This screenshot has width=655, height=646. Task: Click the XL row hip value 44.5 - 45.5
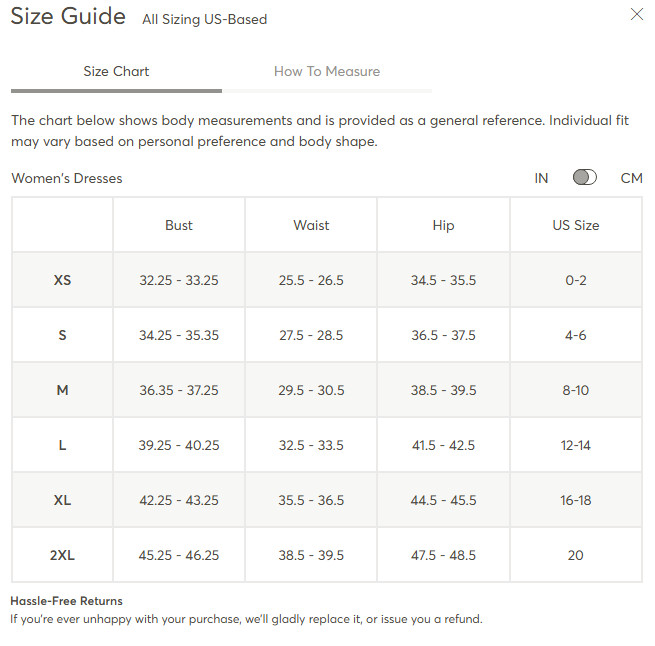(x=443, y=500)
